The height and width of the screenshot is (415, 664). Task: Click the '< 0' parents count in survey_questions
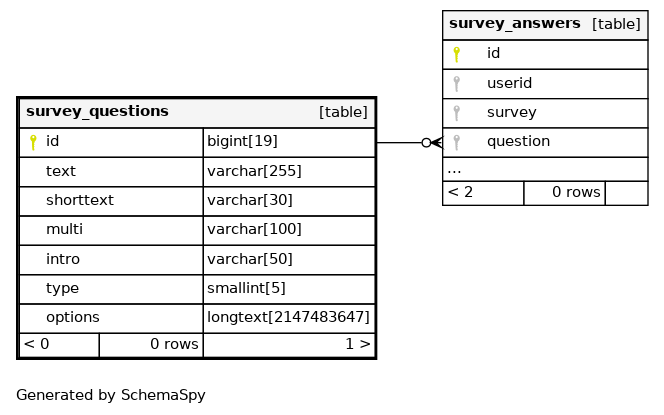(x=36, y=344)
